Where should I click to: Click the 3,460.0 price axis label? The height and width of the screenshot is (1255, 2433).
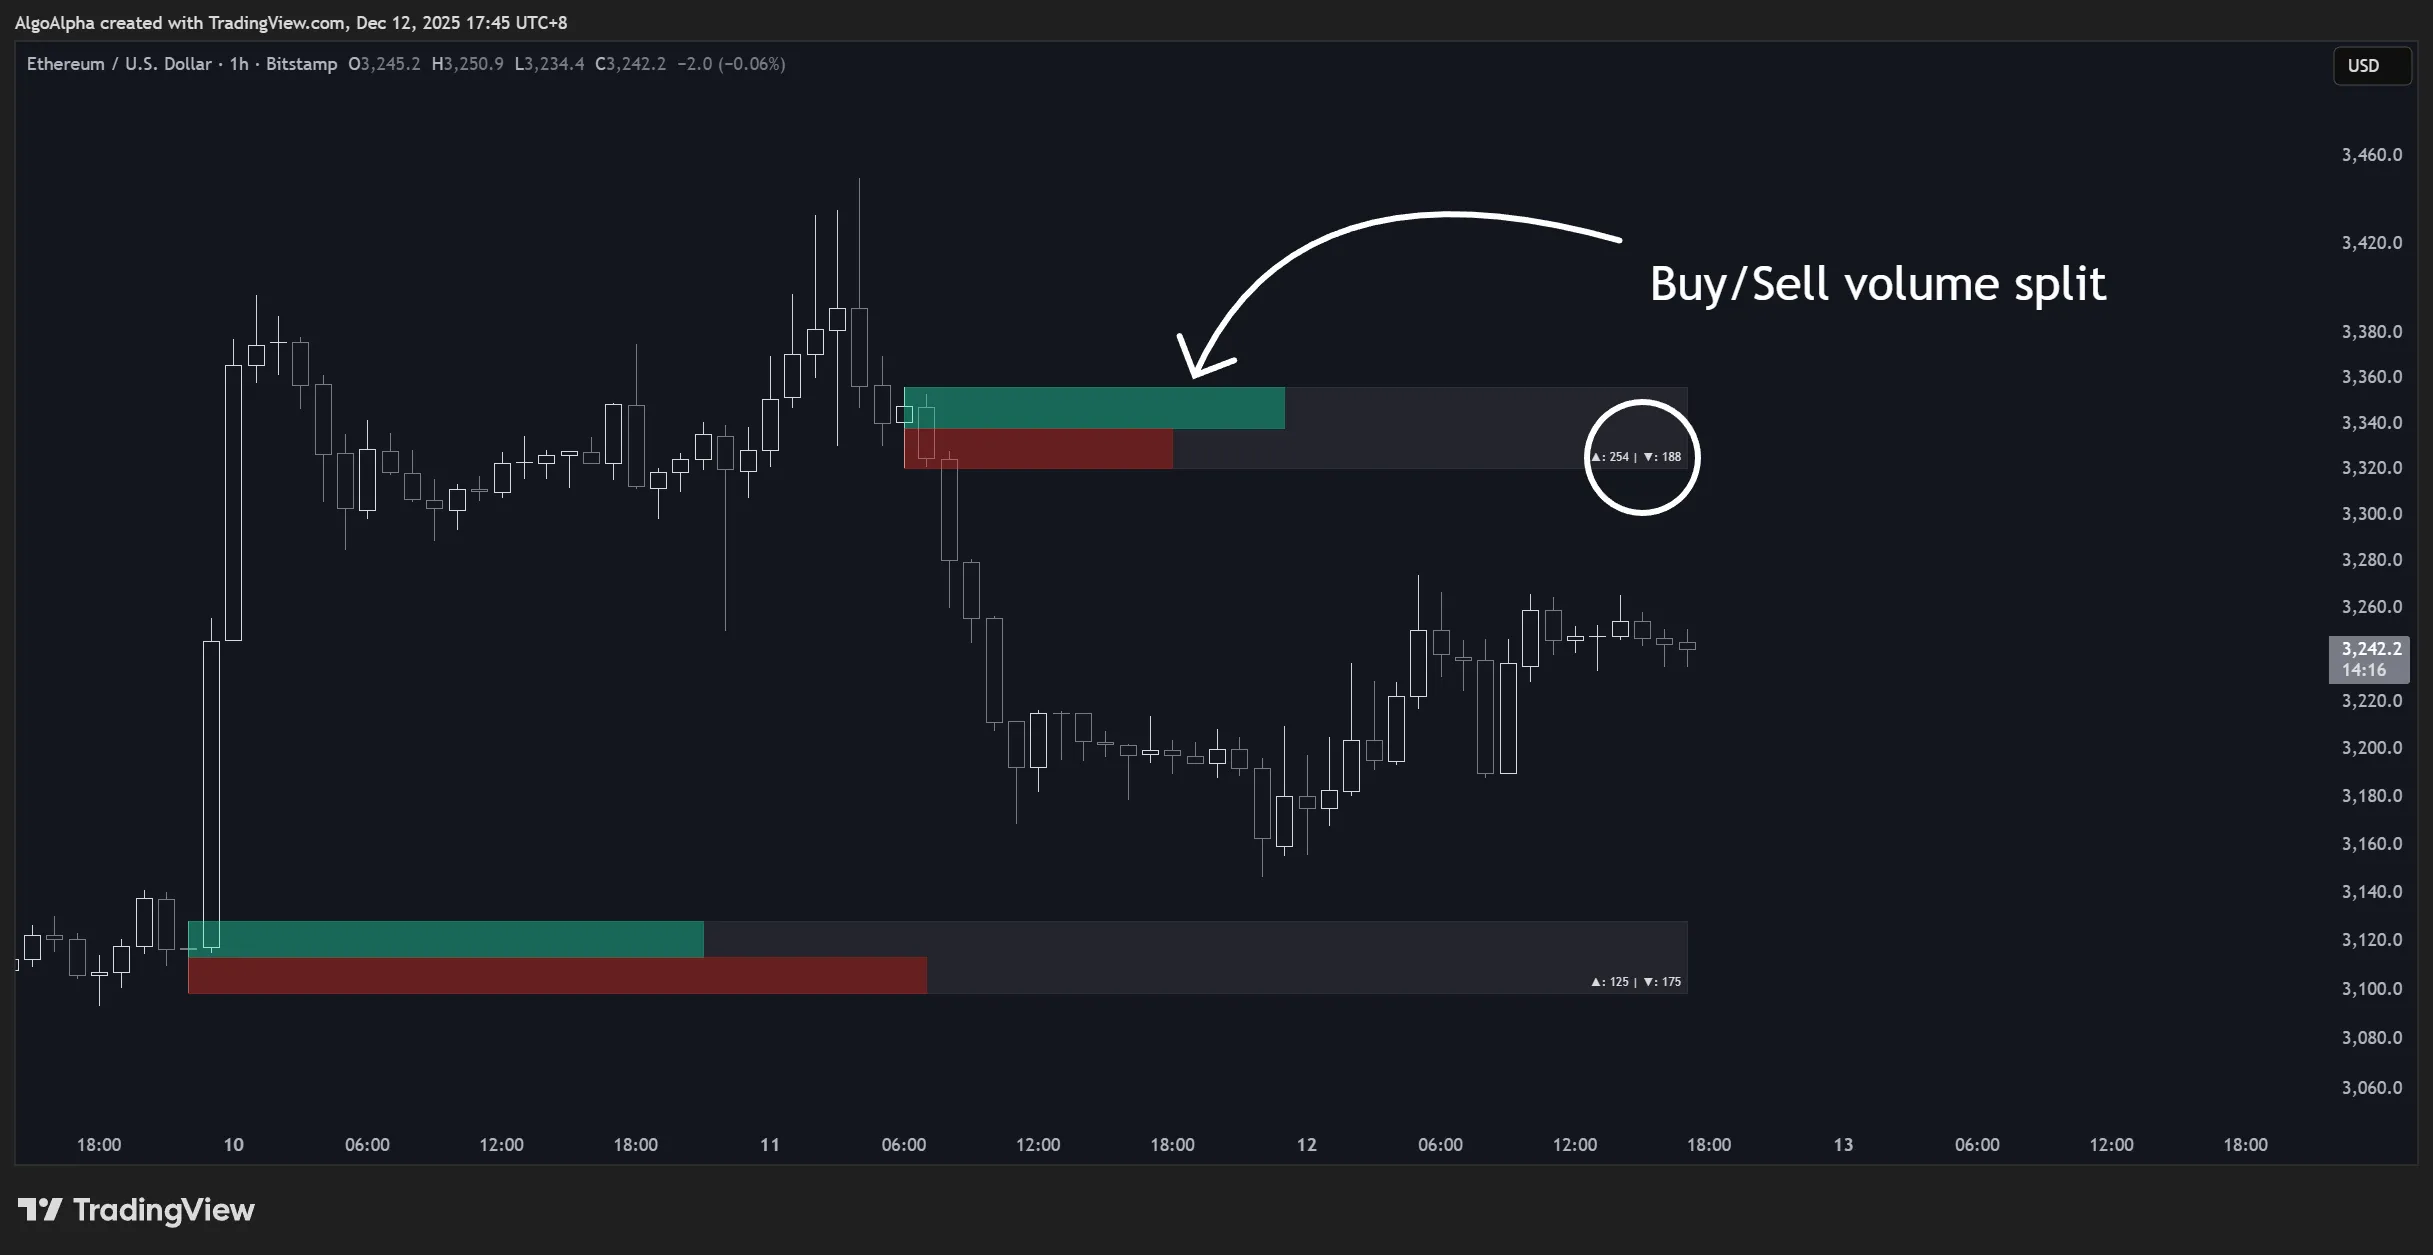[x=2371, y=155]
